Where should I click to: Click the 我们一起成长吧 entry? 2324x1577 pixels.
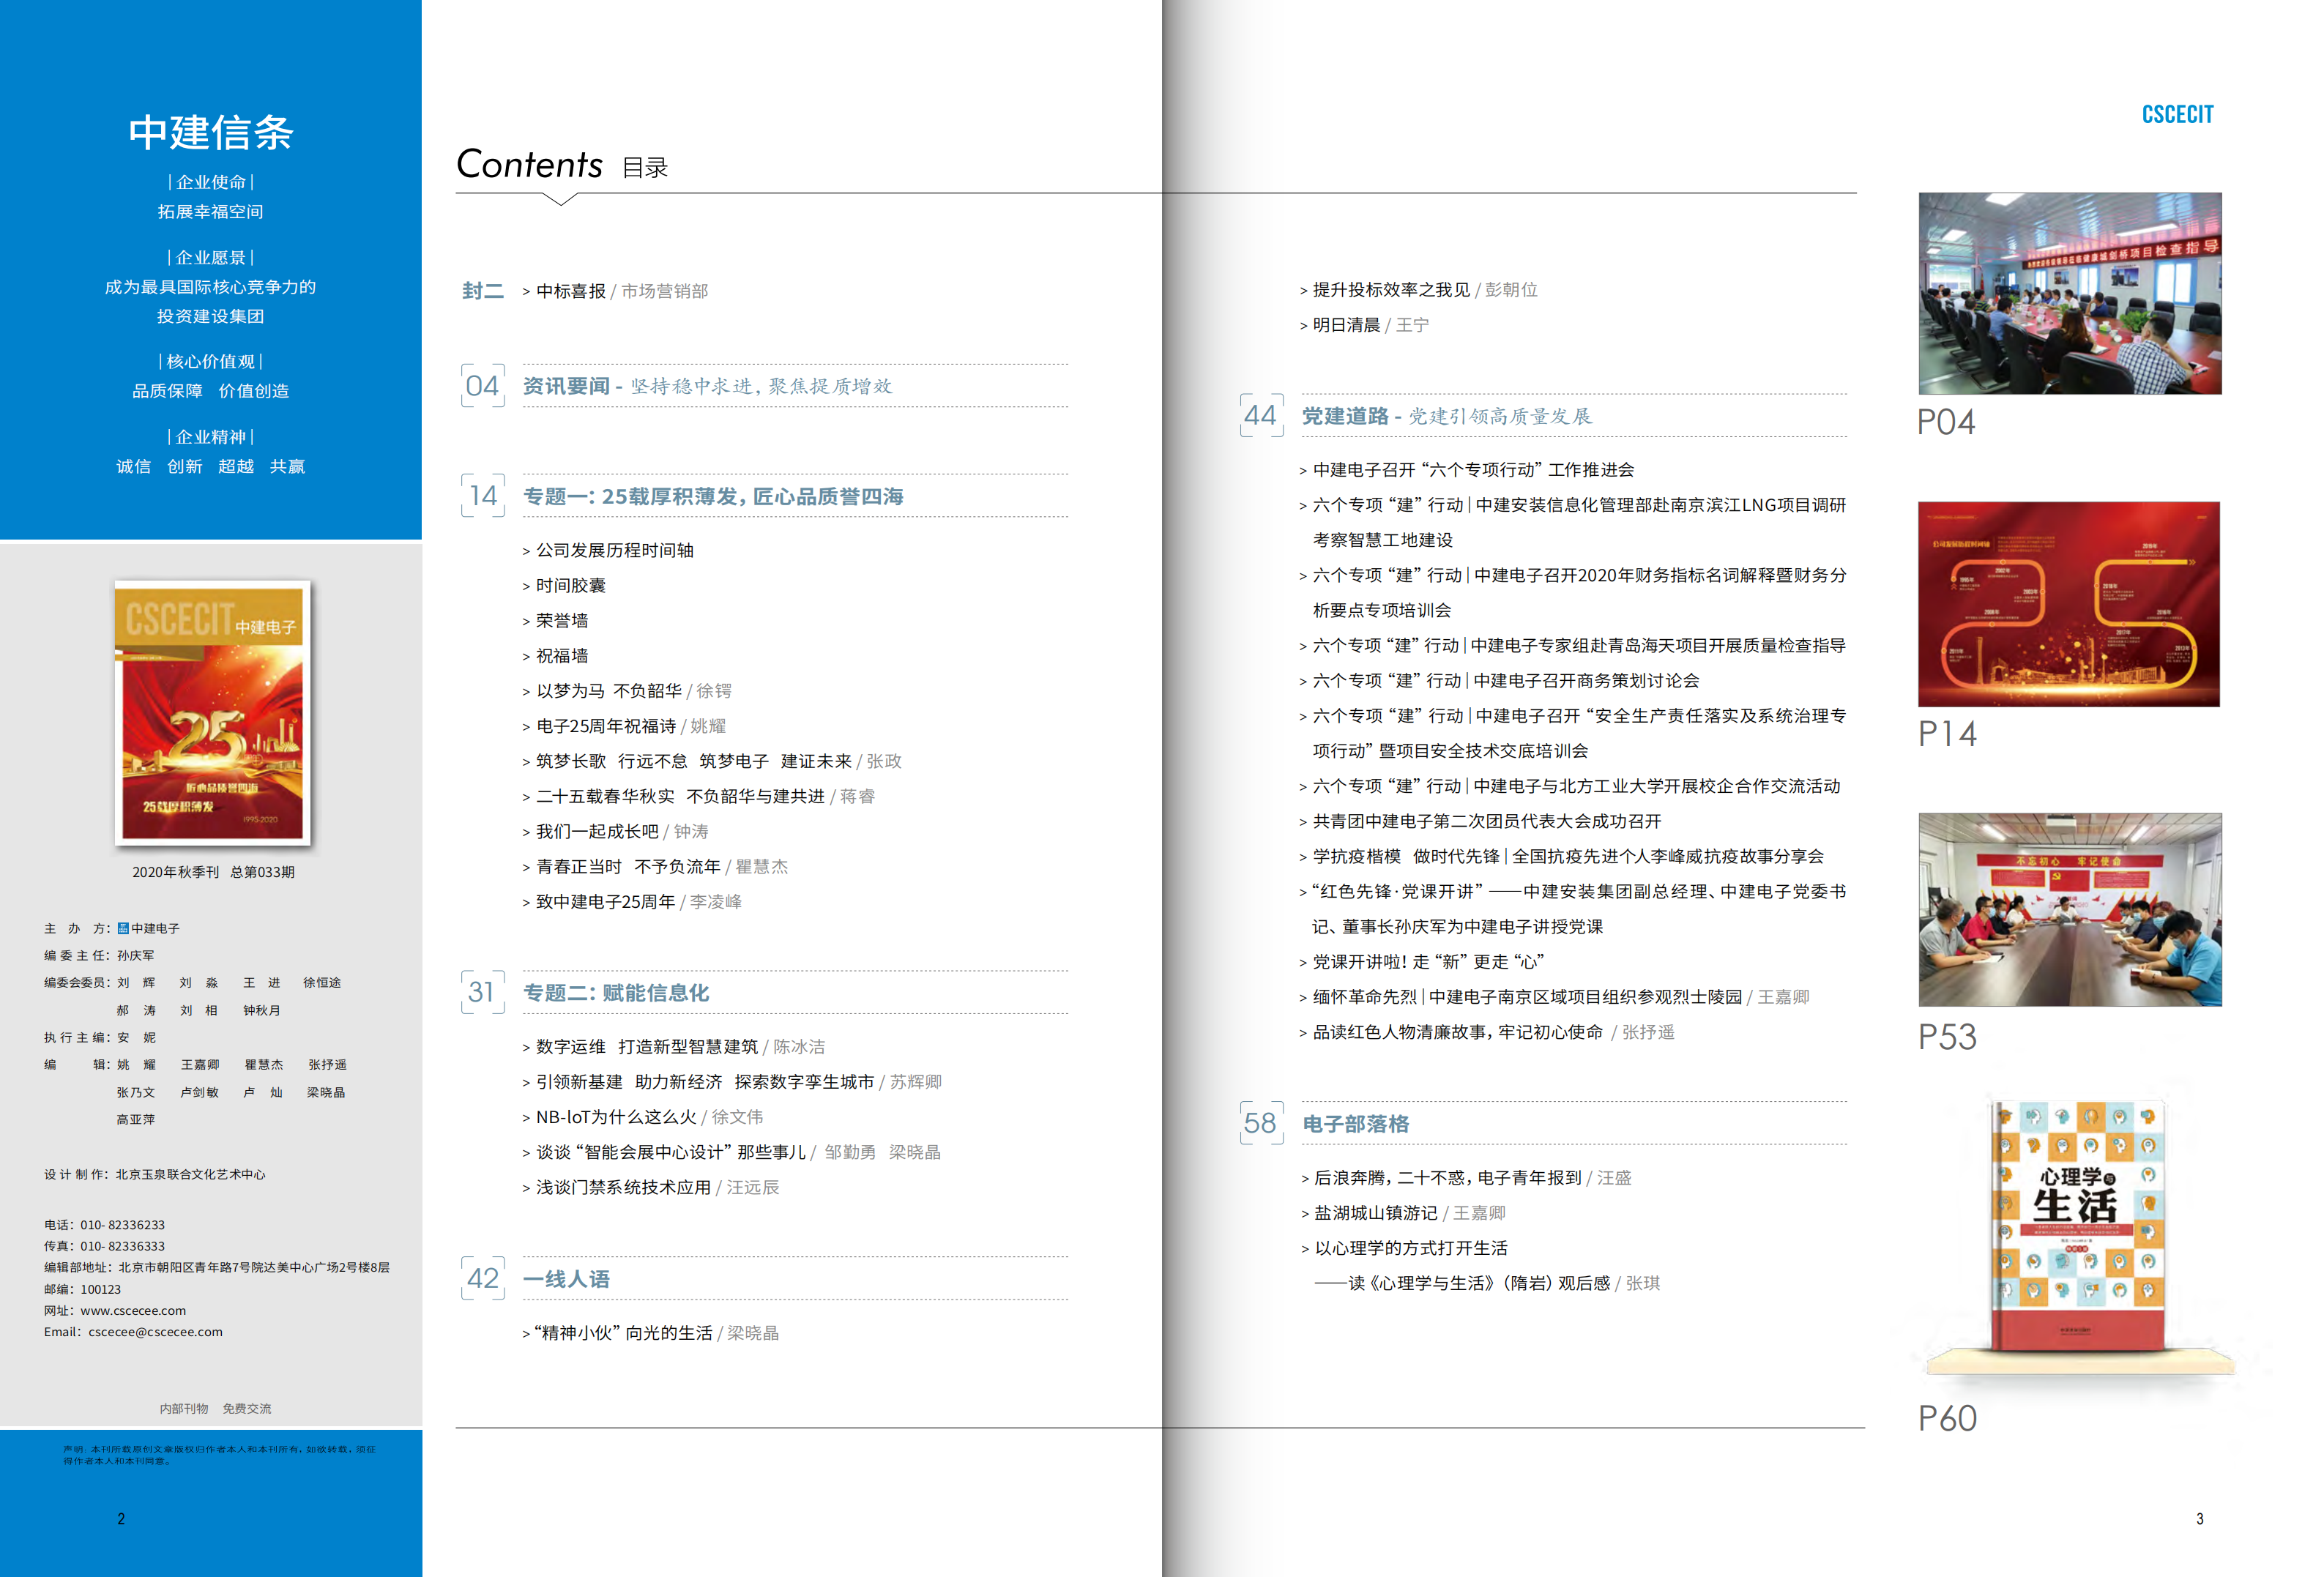(x=615, y=831)
